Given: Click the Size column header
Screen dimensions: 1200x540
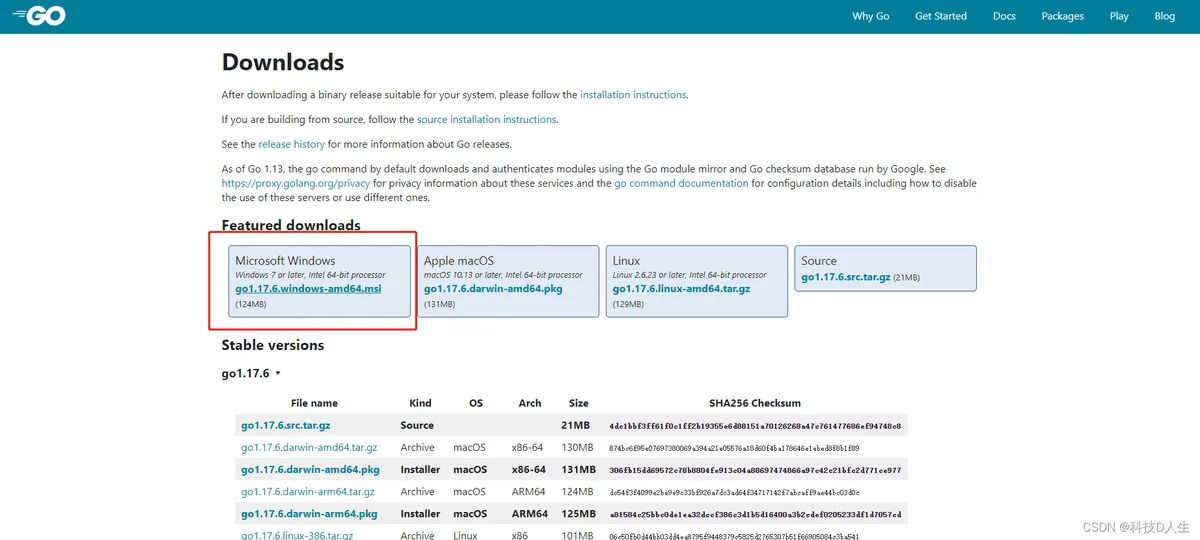Looking at the screenshot, I should click(579, 403).
